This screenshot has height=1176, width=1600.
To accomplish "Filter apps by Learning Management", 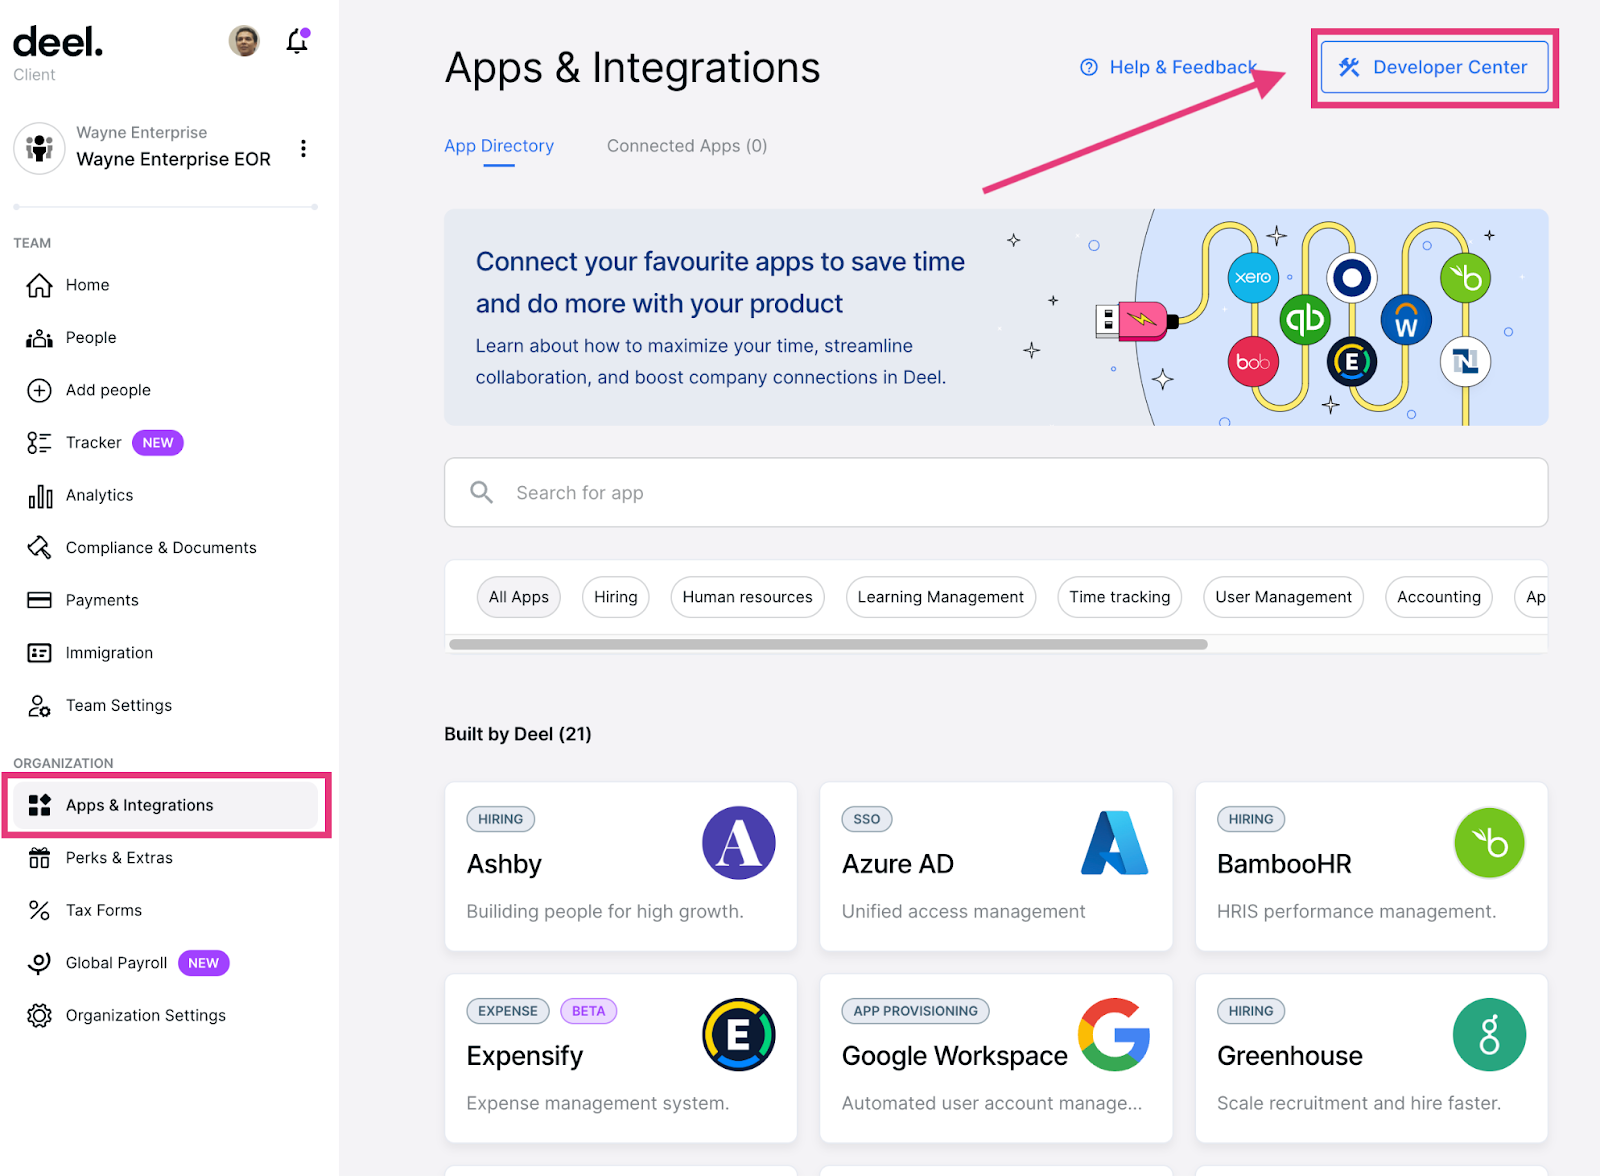I will click(941, 597).
